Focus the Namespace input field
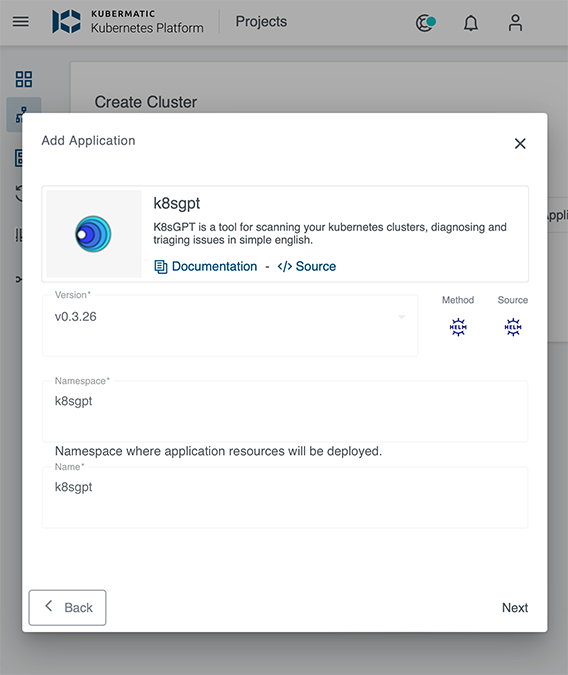The height and width of the screenshot is (675, 568). [285, 411]
